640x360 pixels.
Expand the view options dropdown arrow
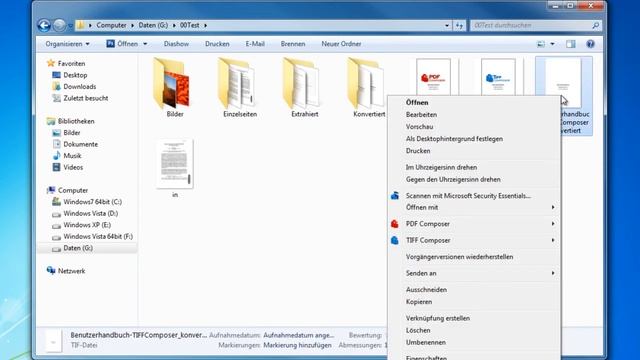[x=552, y=44]
